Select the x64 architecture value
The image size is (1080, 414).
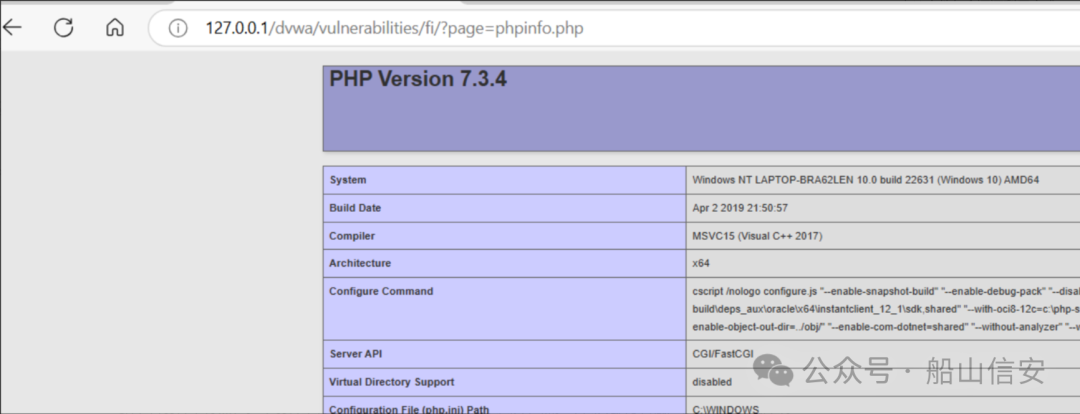pyautogui.click(x=701, y=263)
